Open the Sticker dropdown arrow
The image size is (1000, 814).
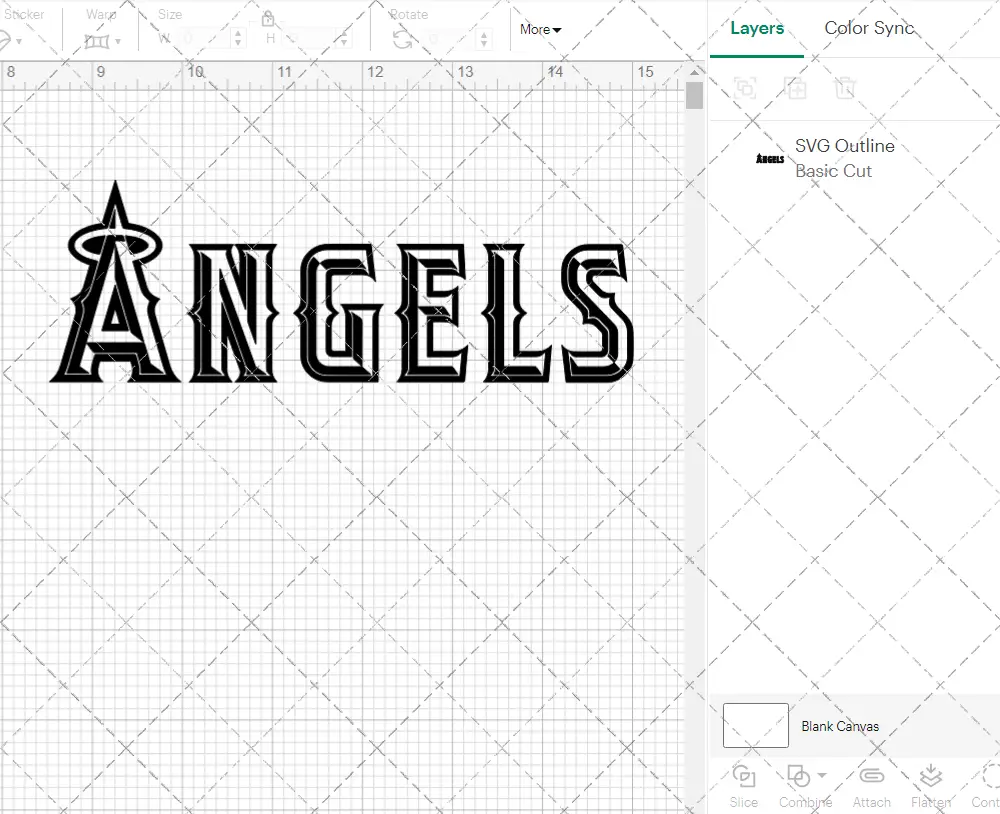pyautogui.click(x=18, y=41)
